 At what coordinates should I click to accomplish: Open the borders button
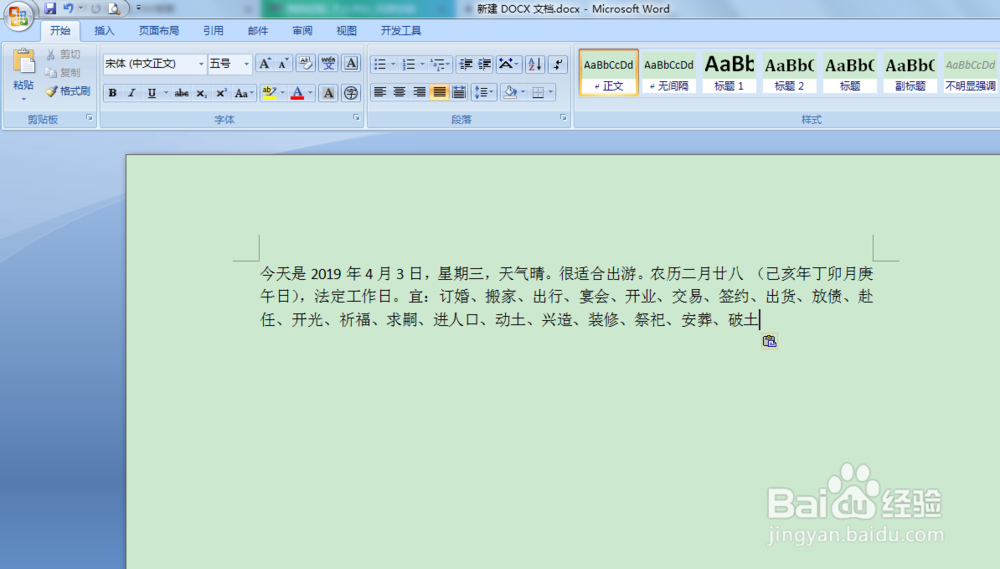click(x=538, y=92)
